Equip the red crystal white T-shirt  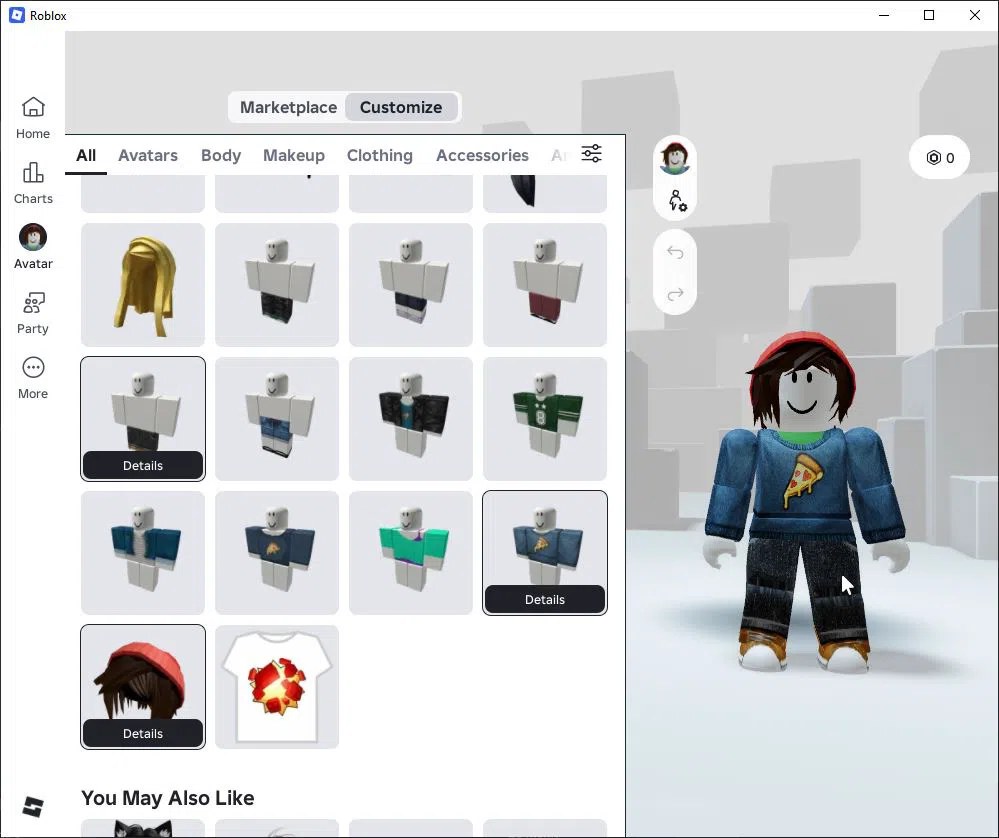pos(277,686)
